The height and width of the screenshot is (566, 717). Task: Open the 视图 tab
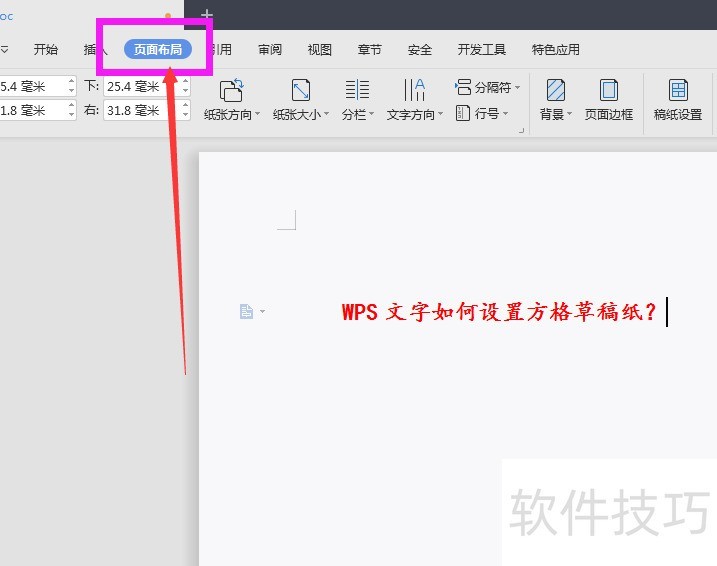coord(320,49)
